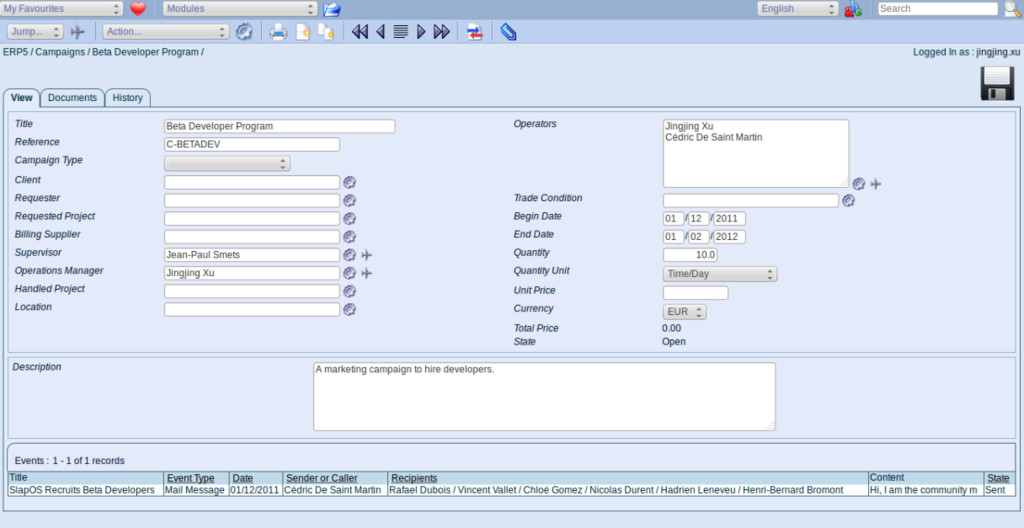Open the My Favourites dropdown
Screen dimensions: 1024x528
(62, 9)
